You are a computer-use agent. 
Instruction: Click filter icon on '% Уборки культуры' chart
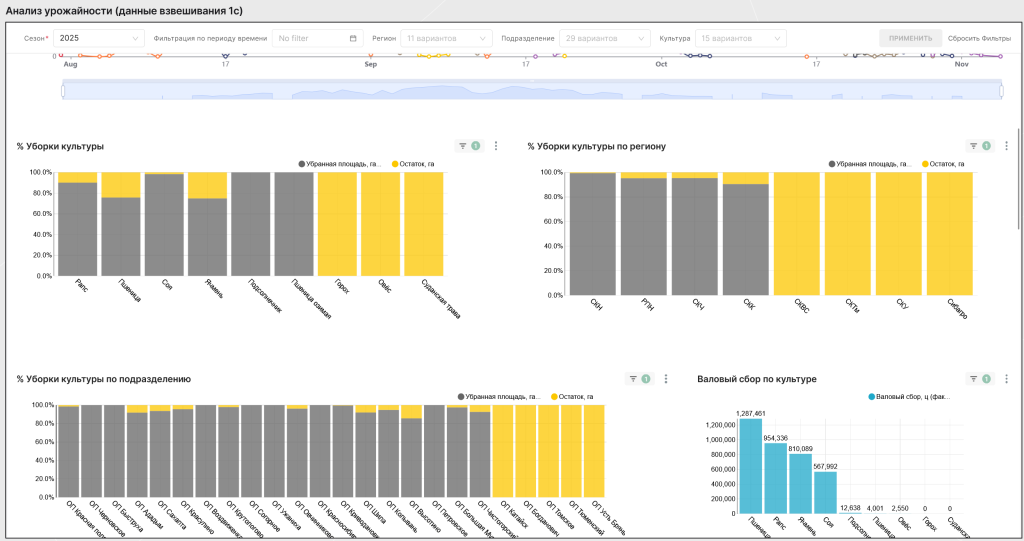pyautogui.click(x=463, y=146)
